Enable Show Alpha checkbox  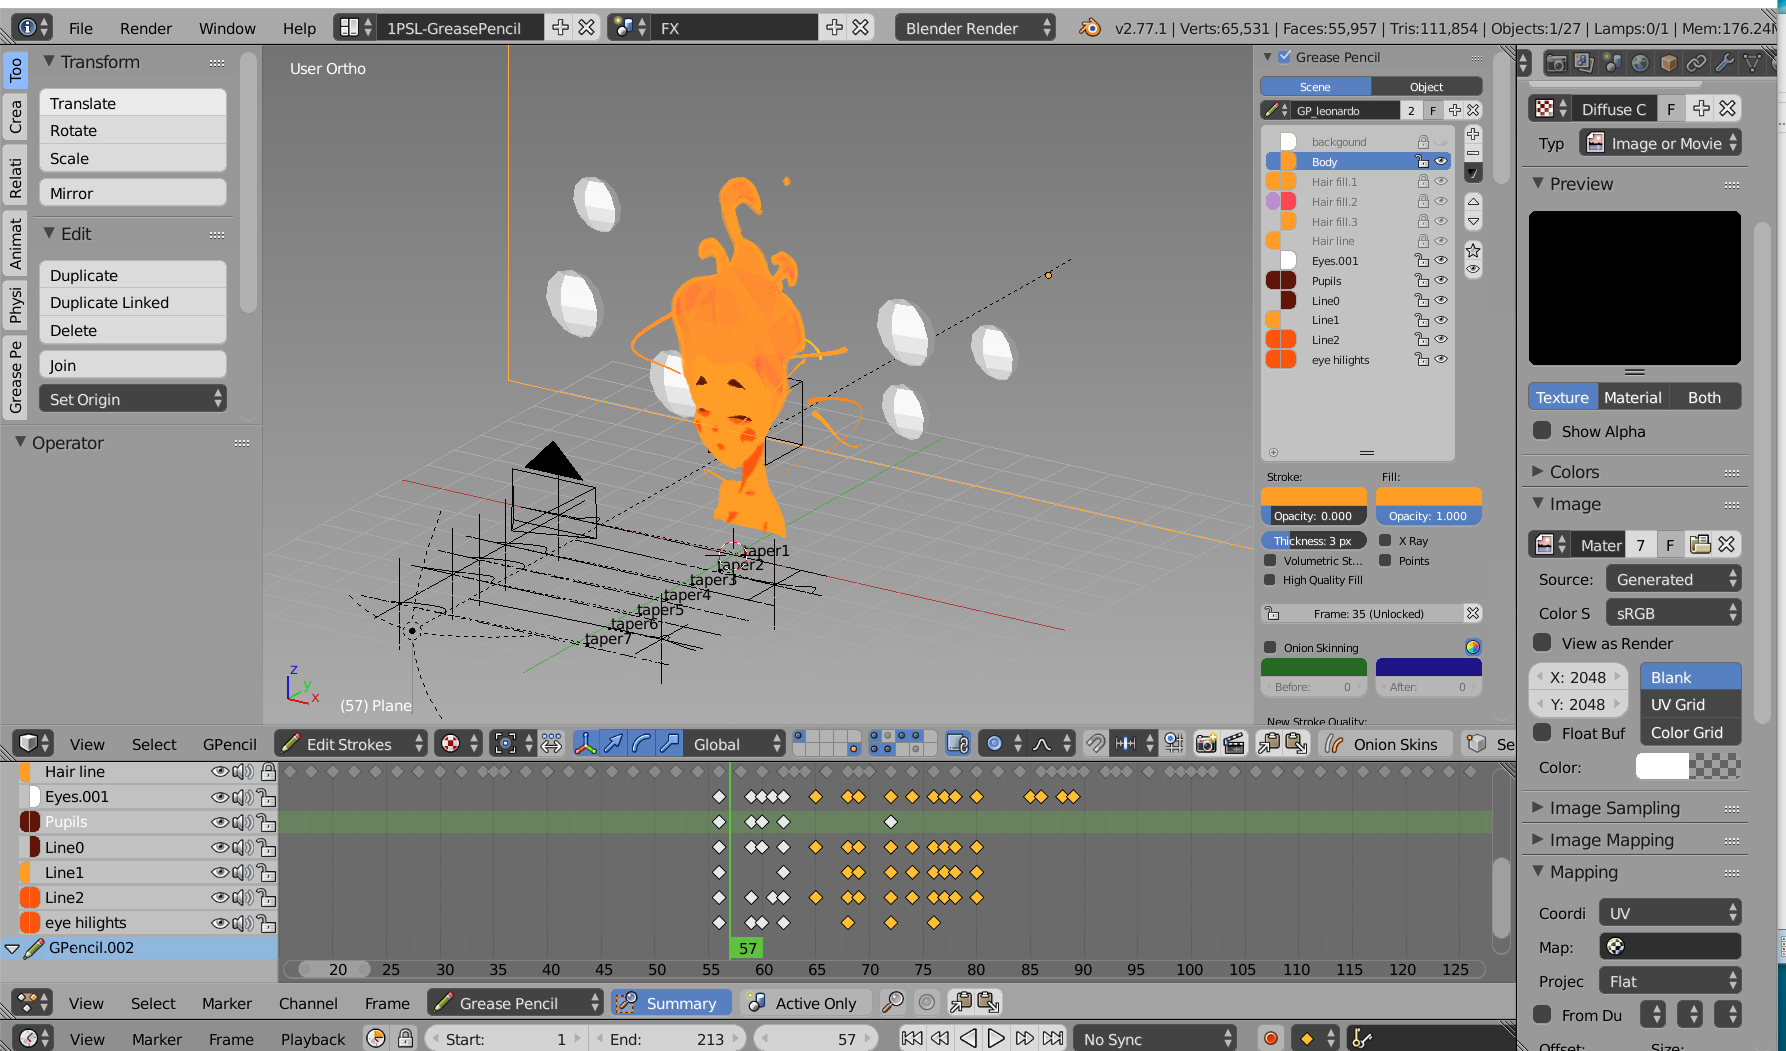1542,431
